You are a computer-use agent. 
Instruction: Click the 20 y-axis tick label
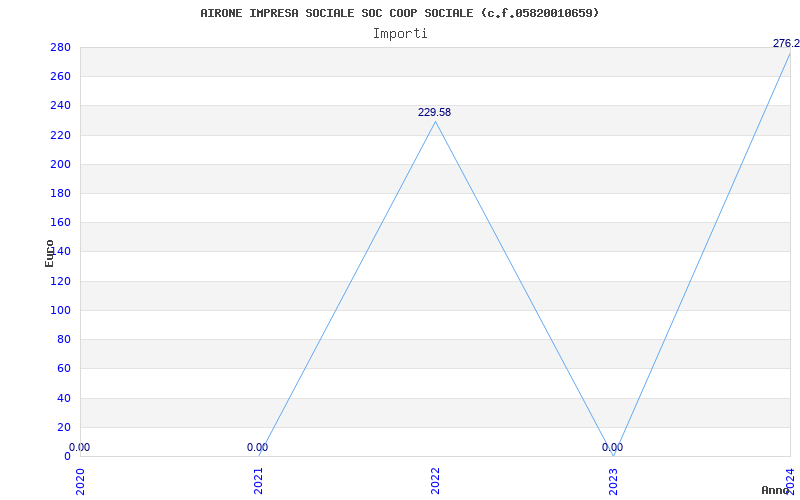[64, 427]
